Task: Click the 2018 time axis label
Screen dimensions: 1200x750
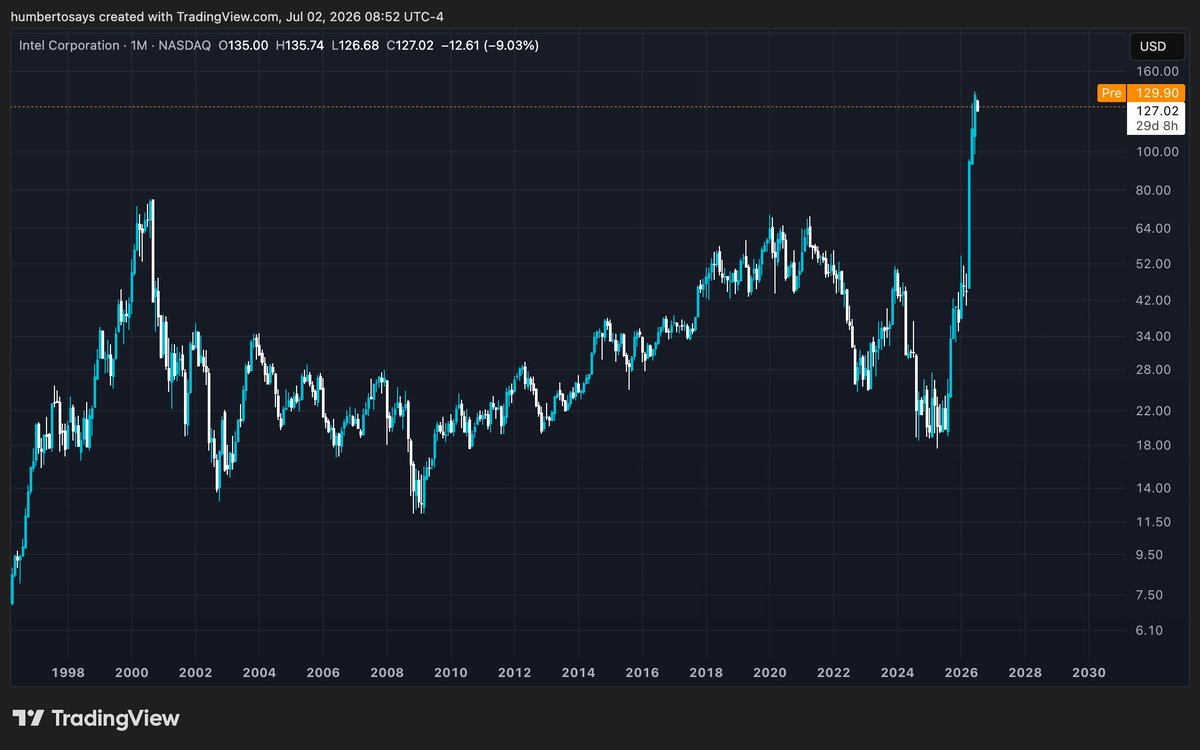Action: pyautogui.click(x=706, y=673)
